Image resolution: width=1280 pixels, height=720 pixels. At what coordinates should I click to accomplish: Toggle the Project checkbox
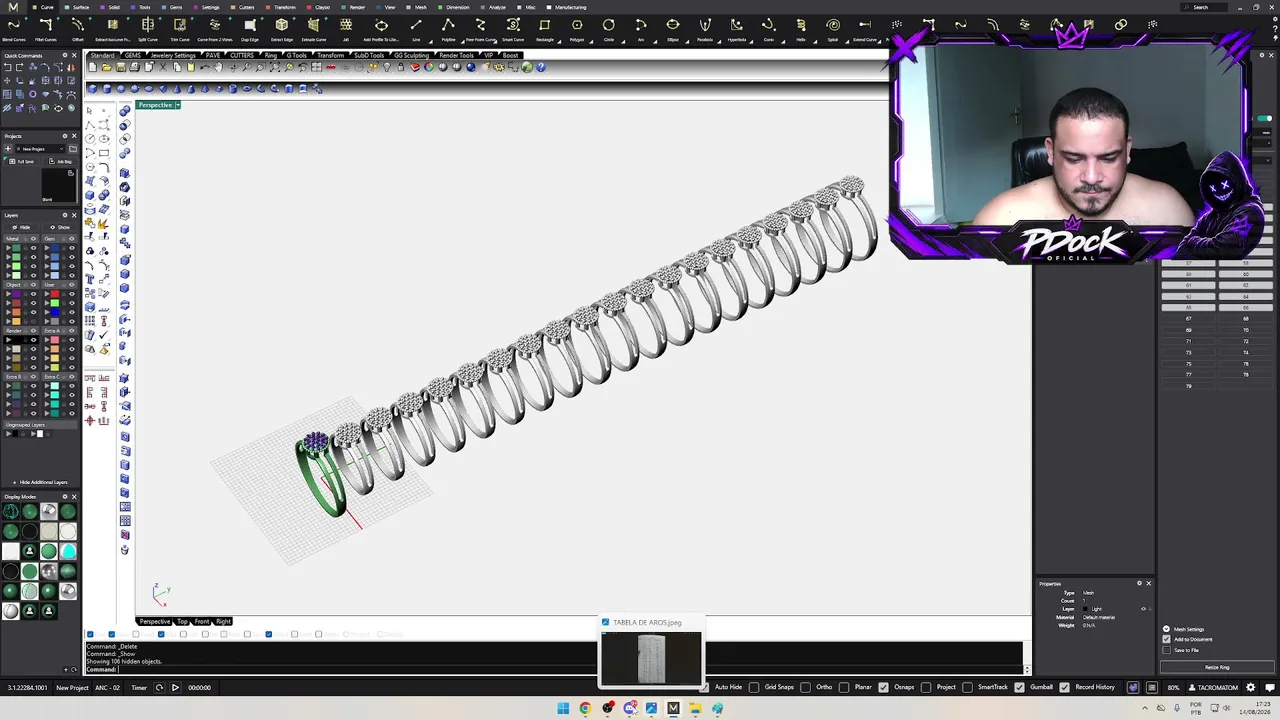coord(927,688)
